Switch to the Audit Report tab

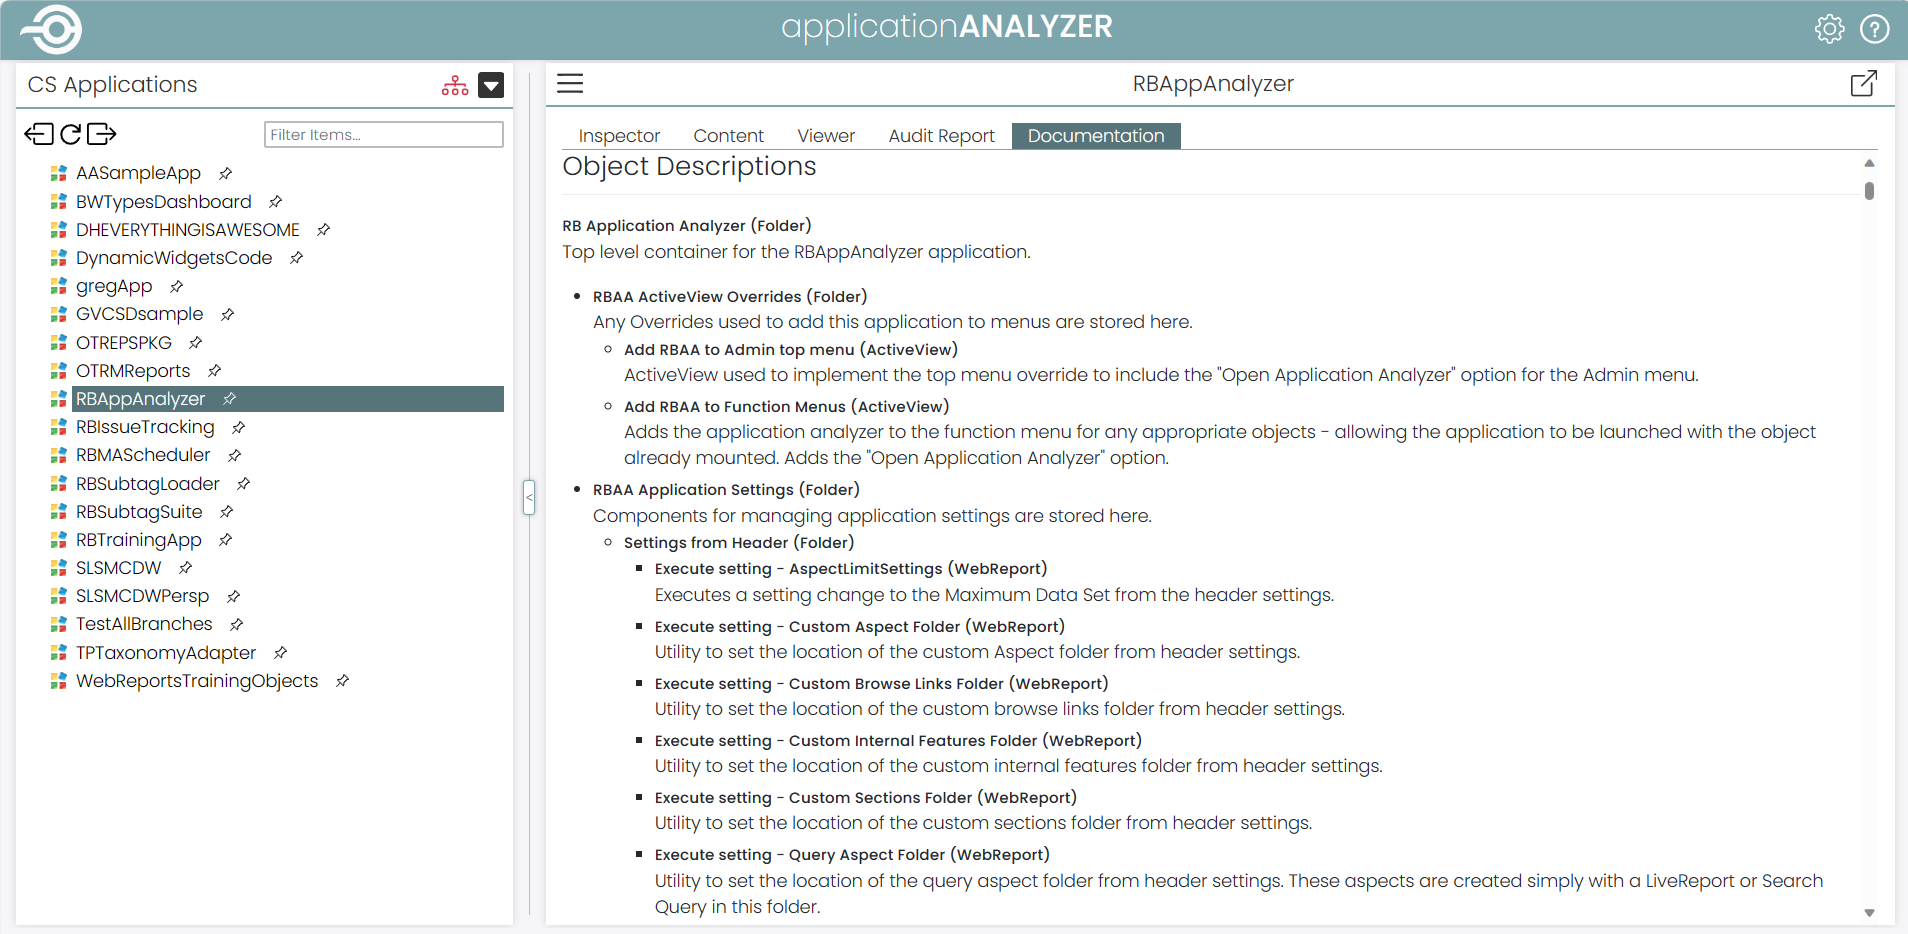click(x=941, y=136)
